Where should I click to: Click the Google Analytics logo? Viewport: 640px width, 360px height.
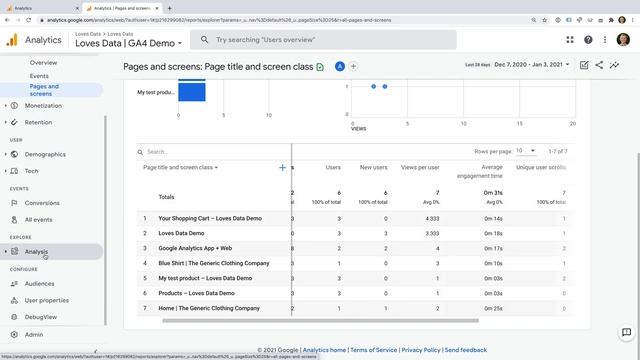12,40
